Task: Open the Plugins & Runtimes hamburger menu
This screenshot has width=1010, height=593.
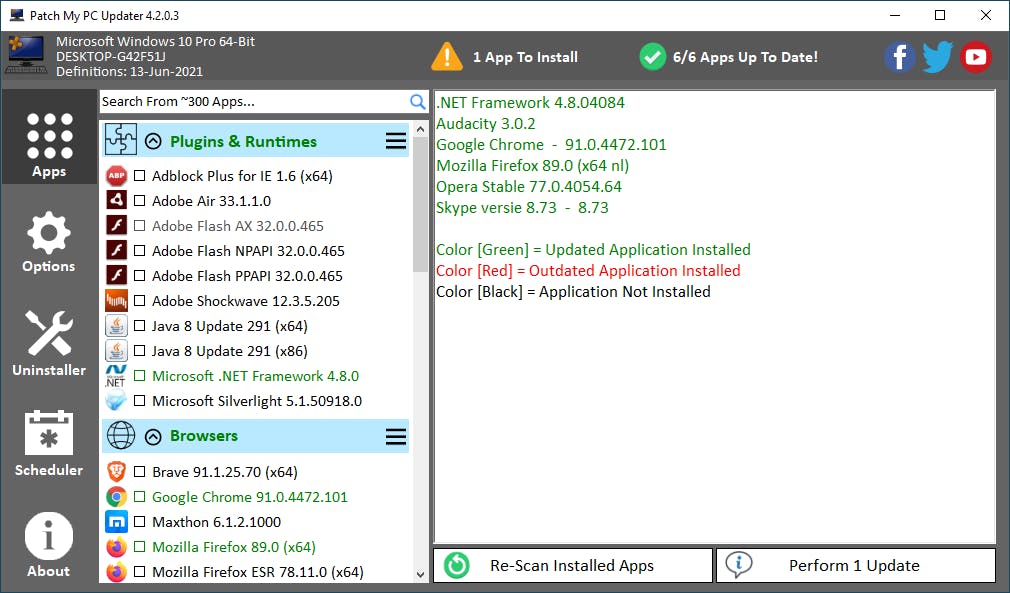Action: pyautogui.click(x=395, y=141)
